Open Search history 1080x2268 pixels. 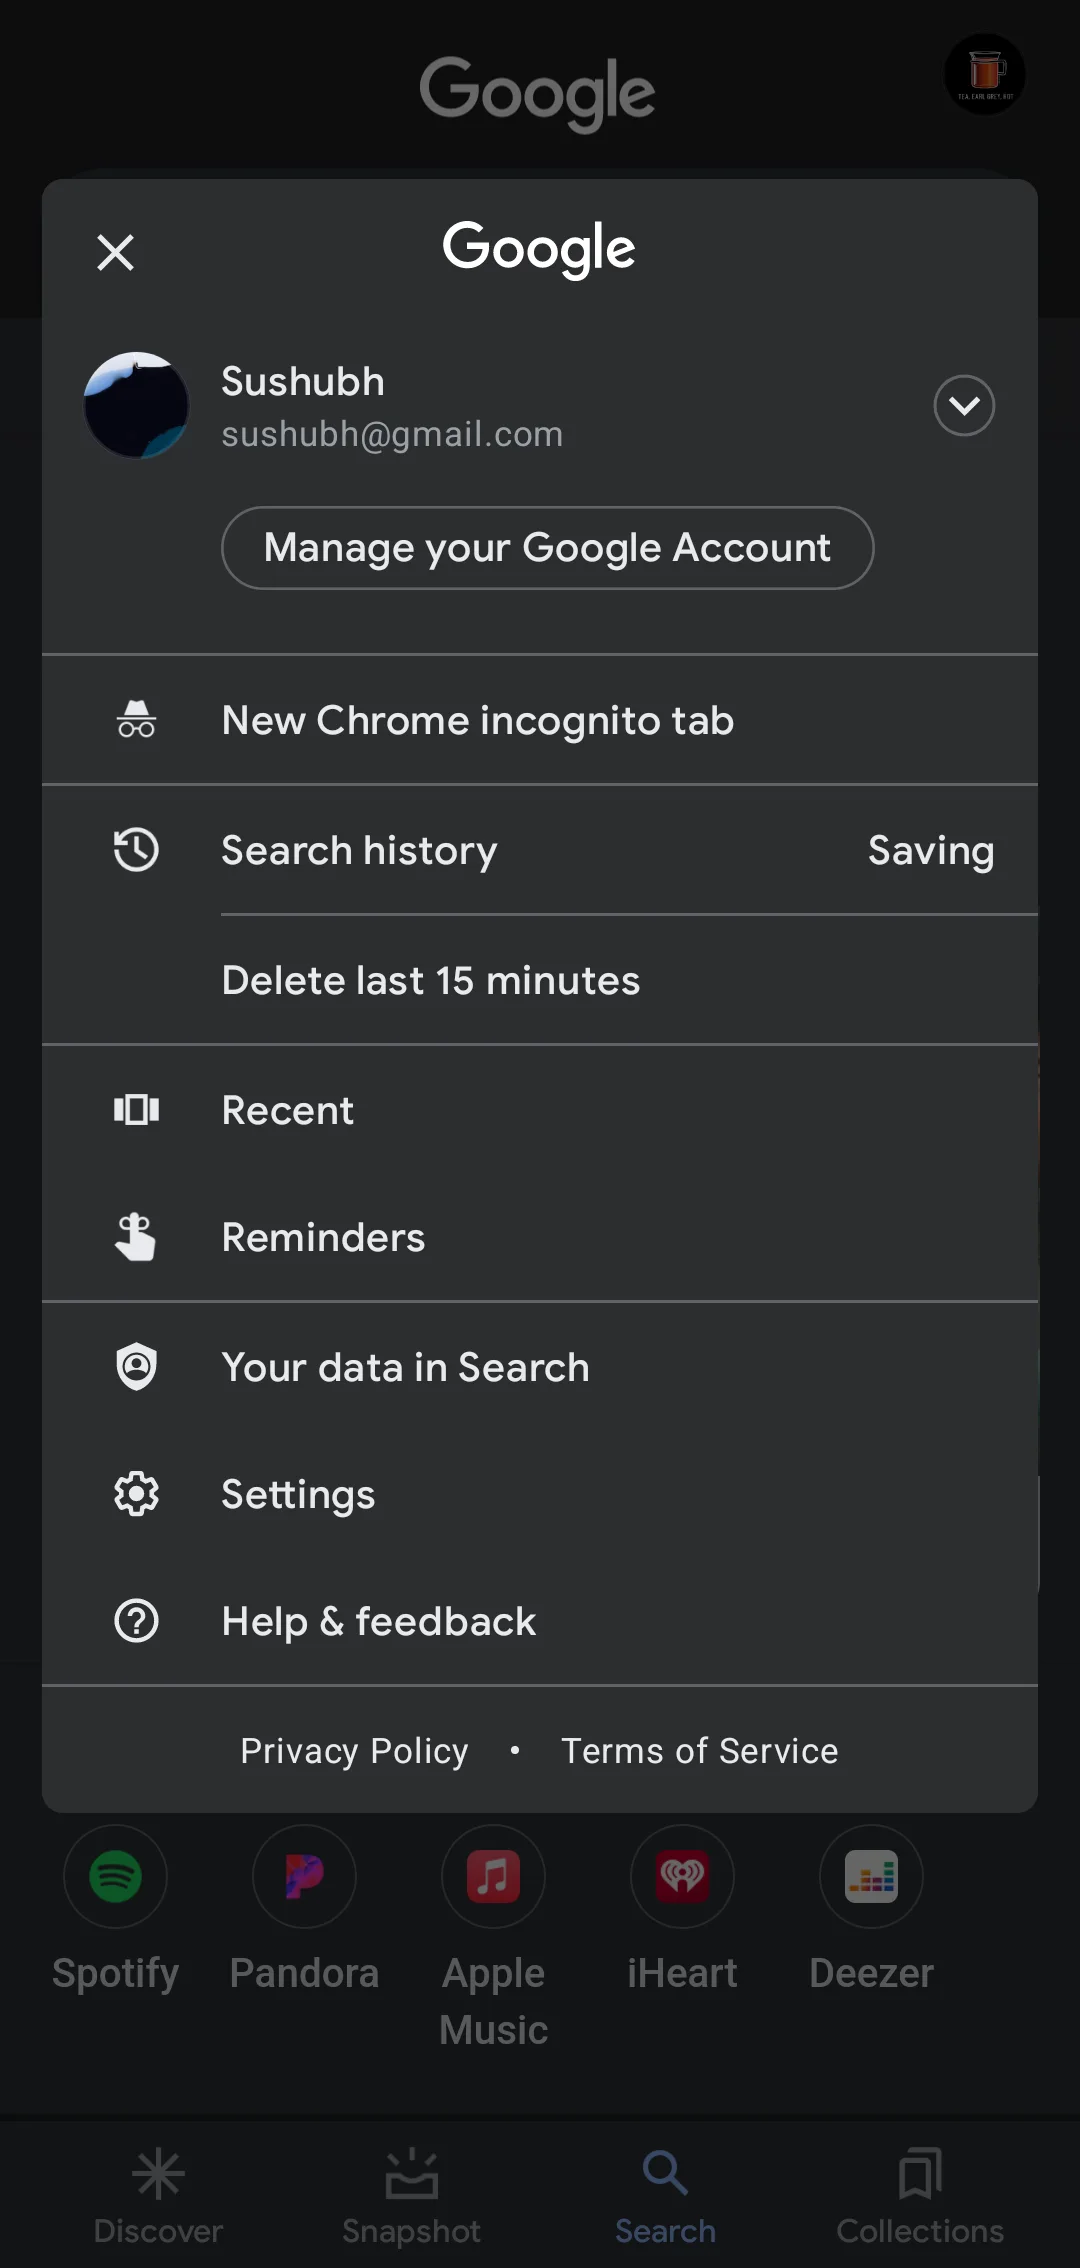(x=359, y=850)
